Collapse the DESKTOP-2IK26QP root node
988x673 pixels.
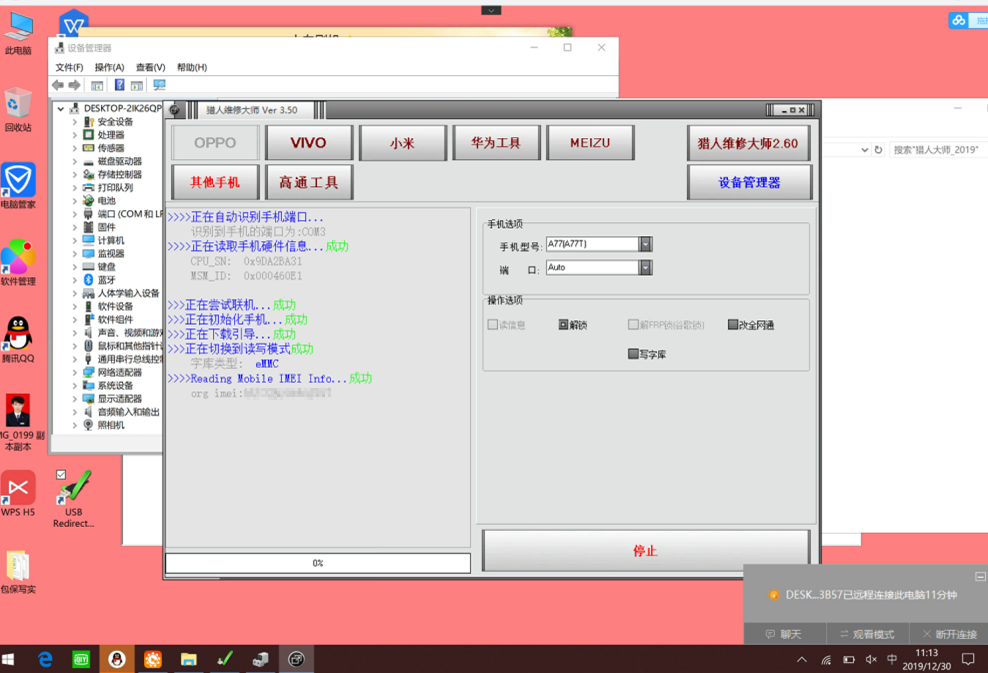click(x=60, y=108)
